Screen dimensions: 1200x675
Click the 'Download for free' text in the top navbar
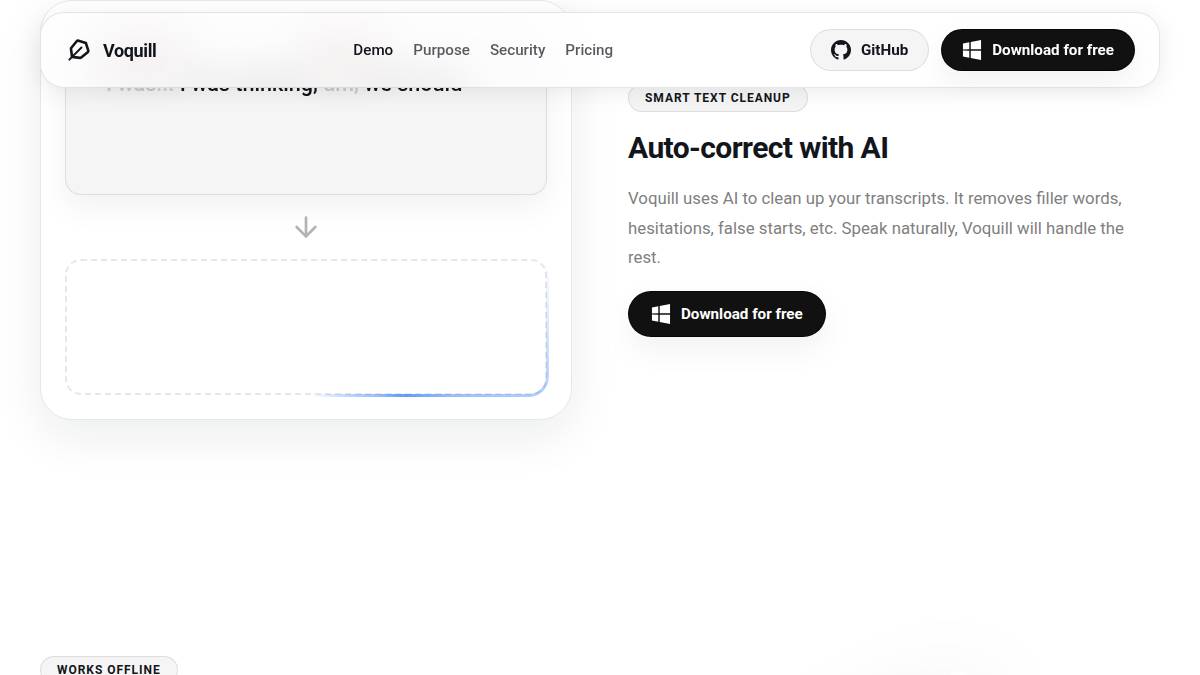(x=1052, y=50)
